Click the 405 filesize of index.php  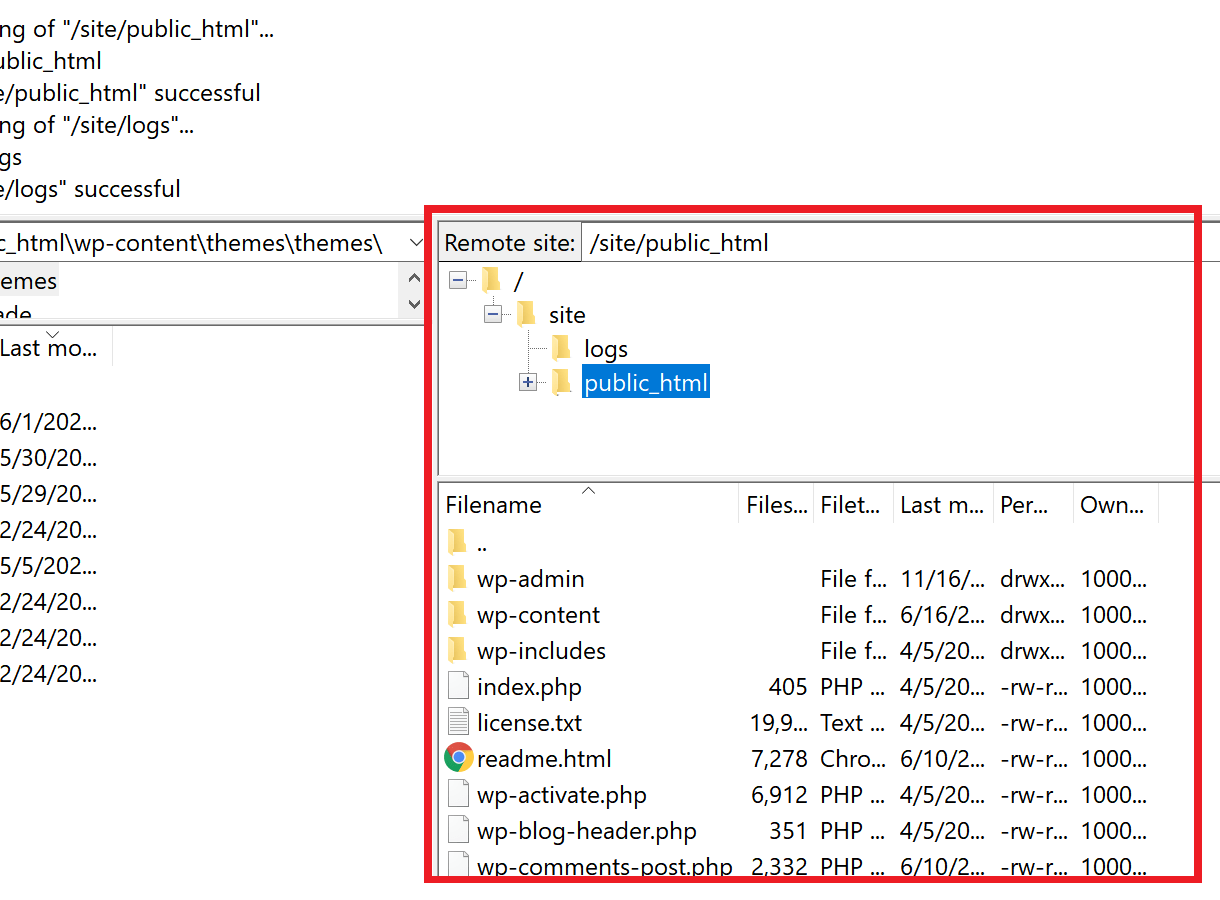coord(788,687)
